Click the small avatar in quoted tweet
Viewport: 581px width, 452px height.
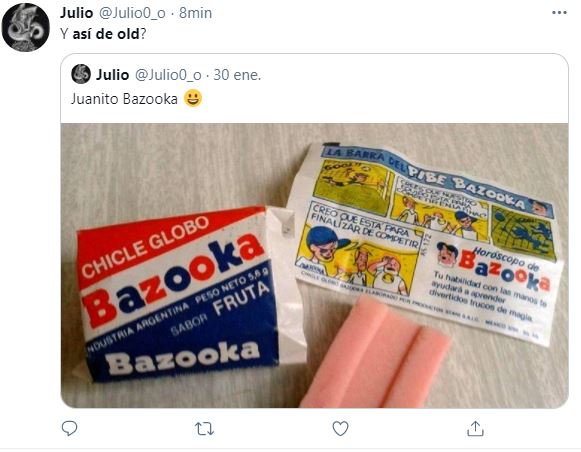coord(81,74)
